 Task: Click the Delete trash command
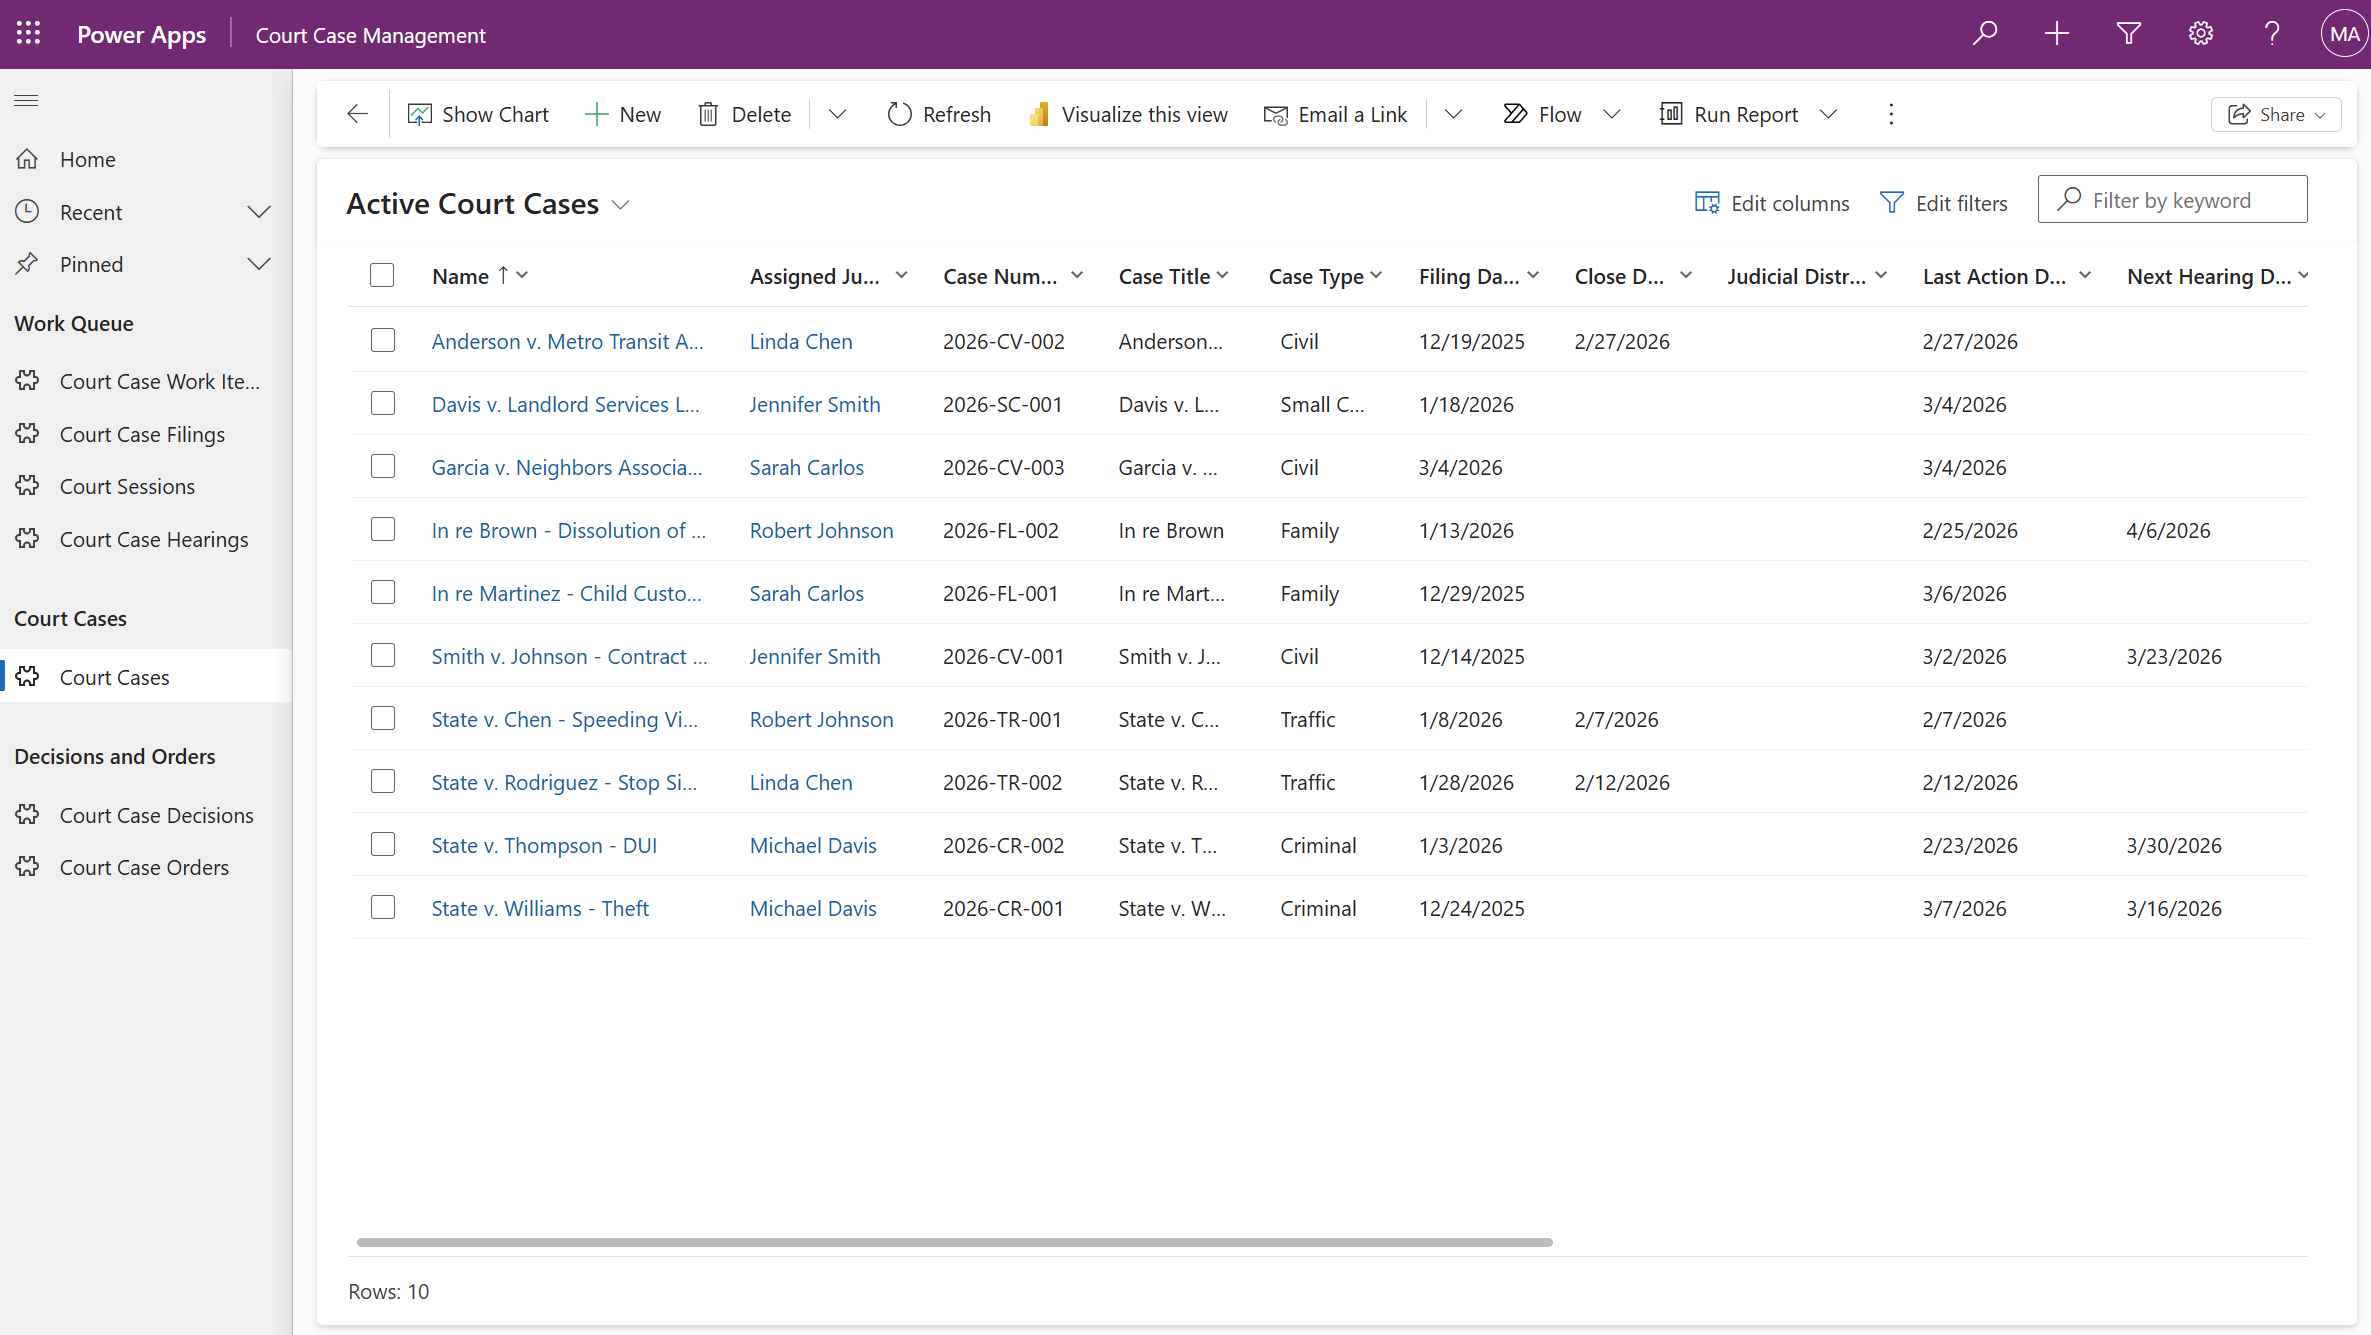(x=745, y=114)
